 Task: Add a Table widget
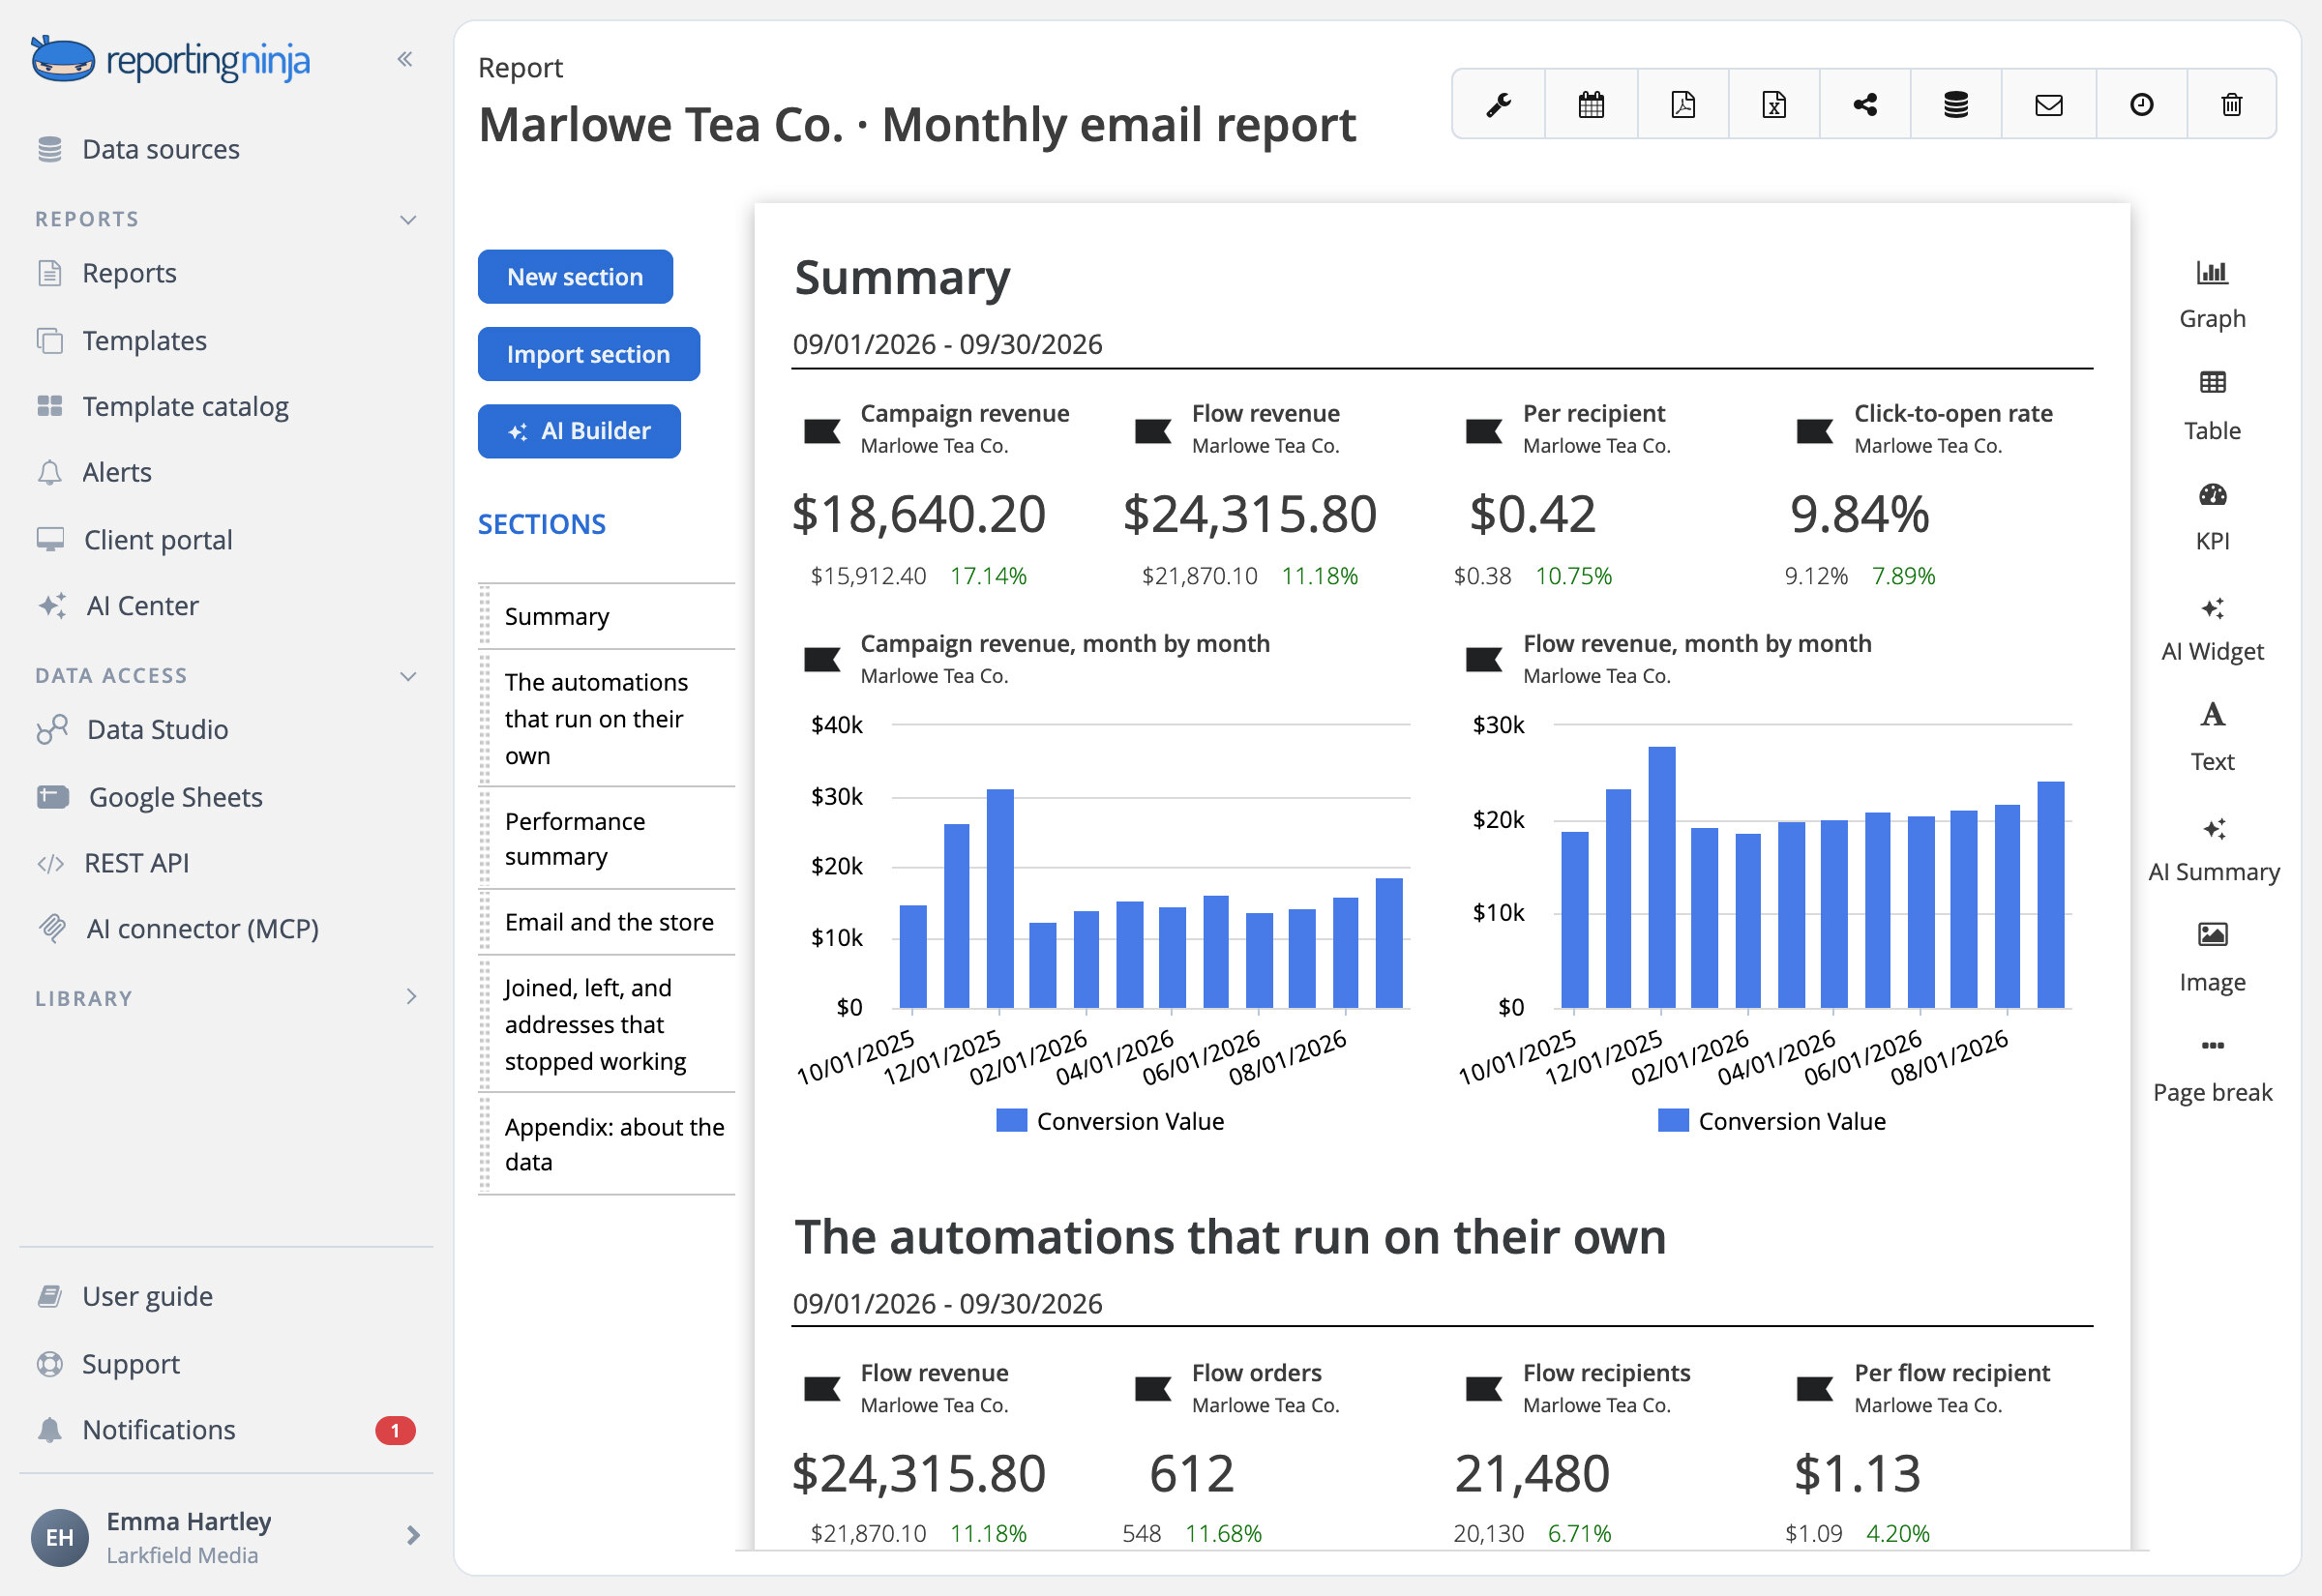tap(2212, 406)
